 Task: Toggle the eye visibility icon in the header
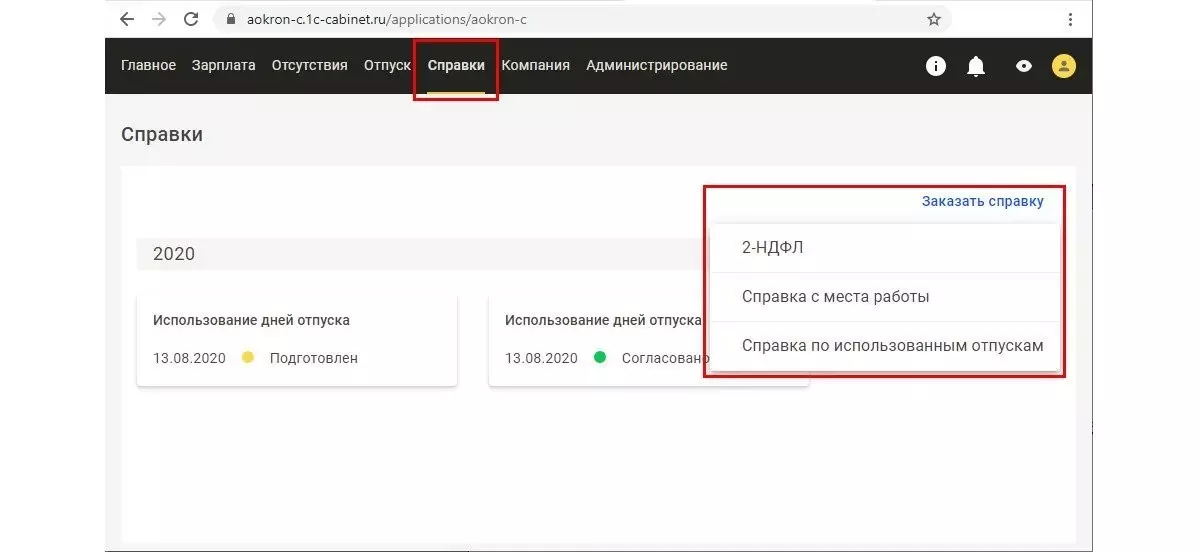(x=1023, y=66)
